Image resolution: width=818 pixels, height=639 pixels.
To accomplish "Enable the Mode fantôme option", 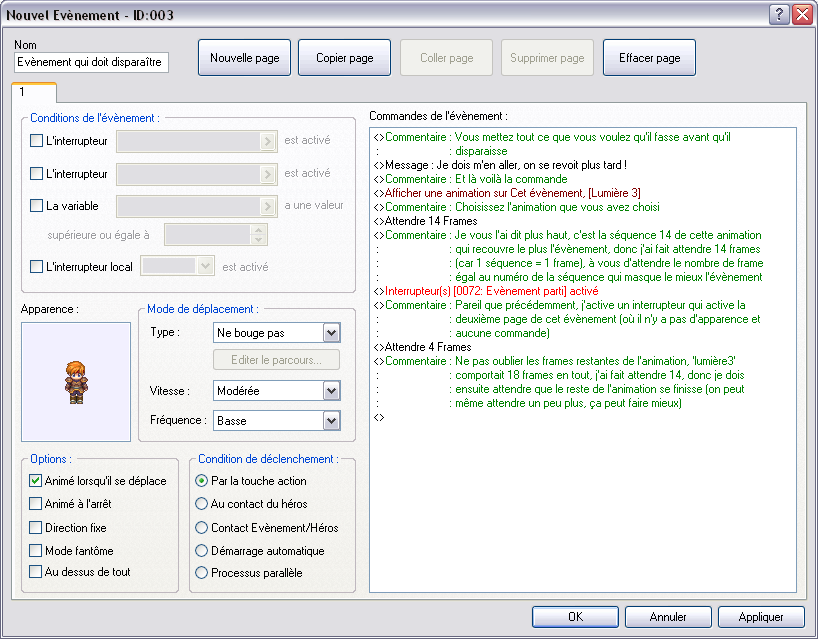I will tap(35, 550).
